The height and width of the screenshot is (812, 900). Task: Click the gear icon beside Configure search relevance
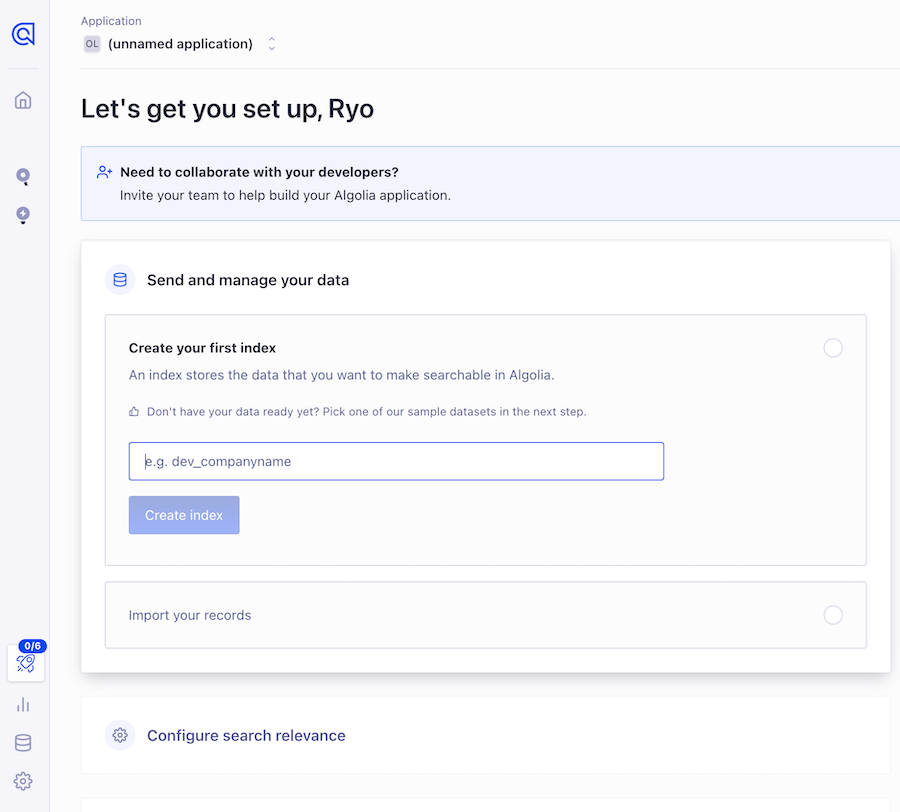tap(120, 735)
